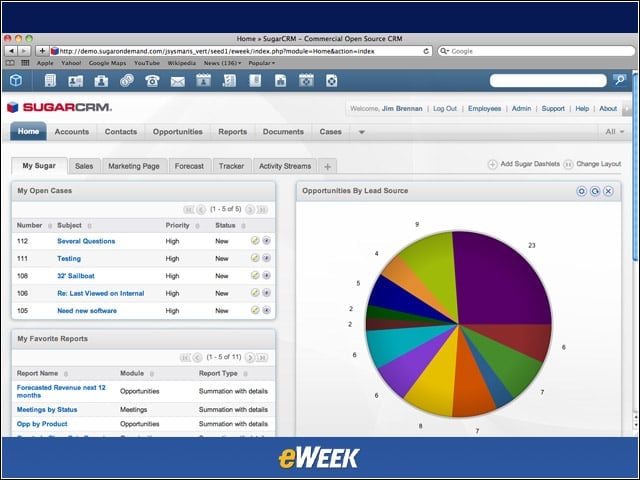Click the Log Out link
640x480 pixels.
pos(445,109)
